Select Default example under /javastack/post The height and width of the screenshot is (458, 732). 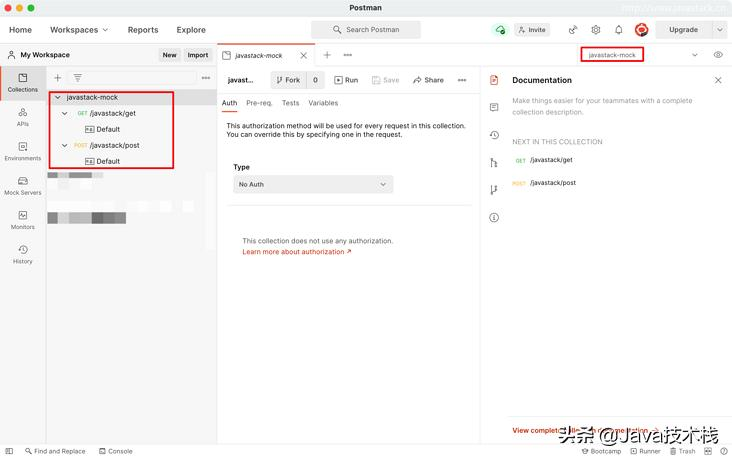pos(102,161)
